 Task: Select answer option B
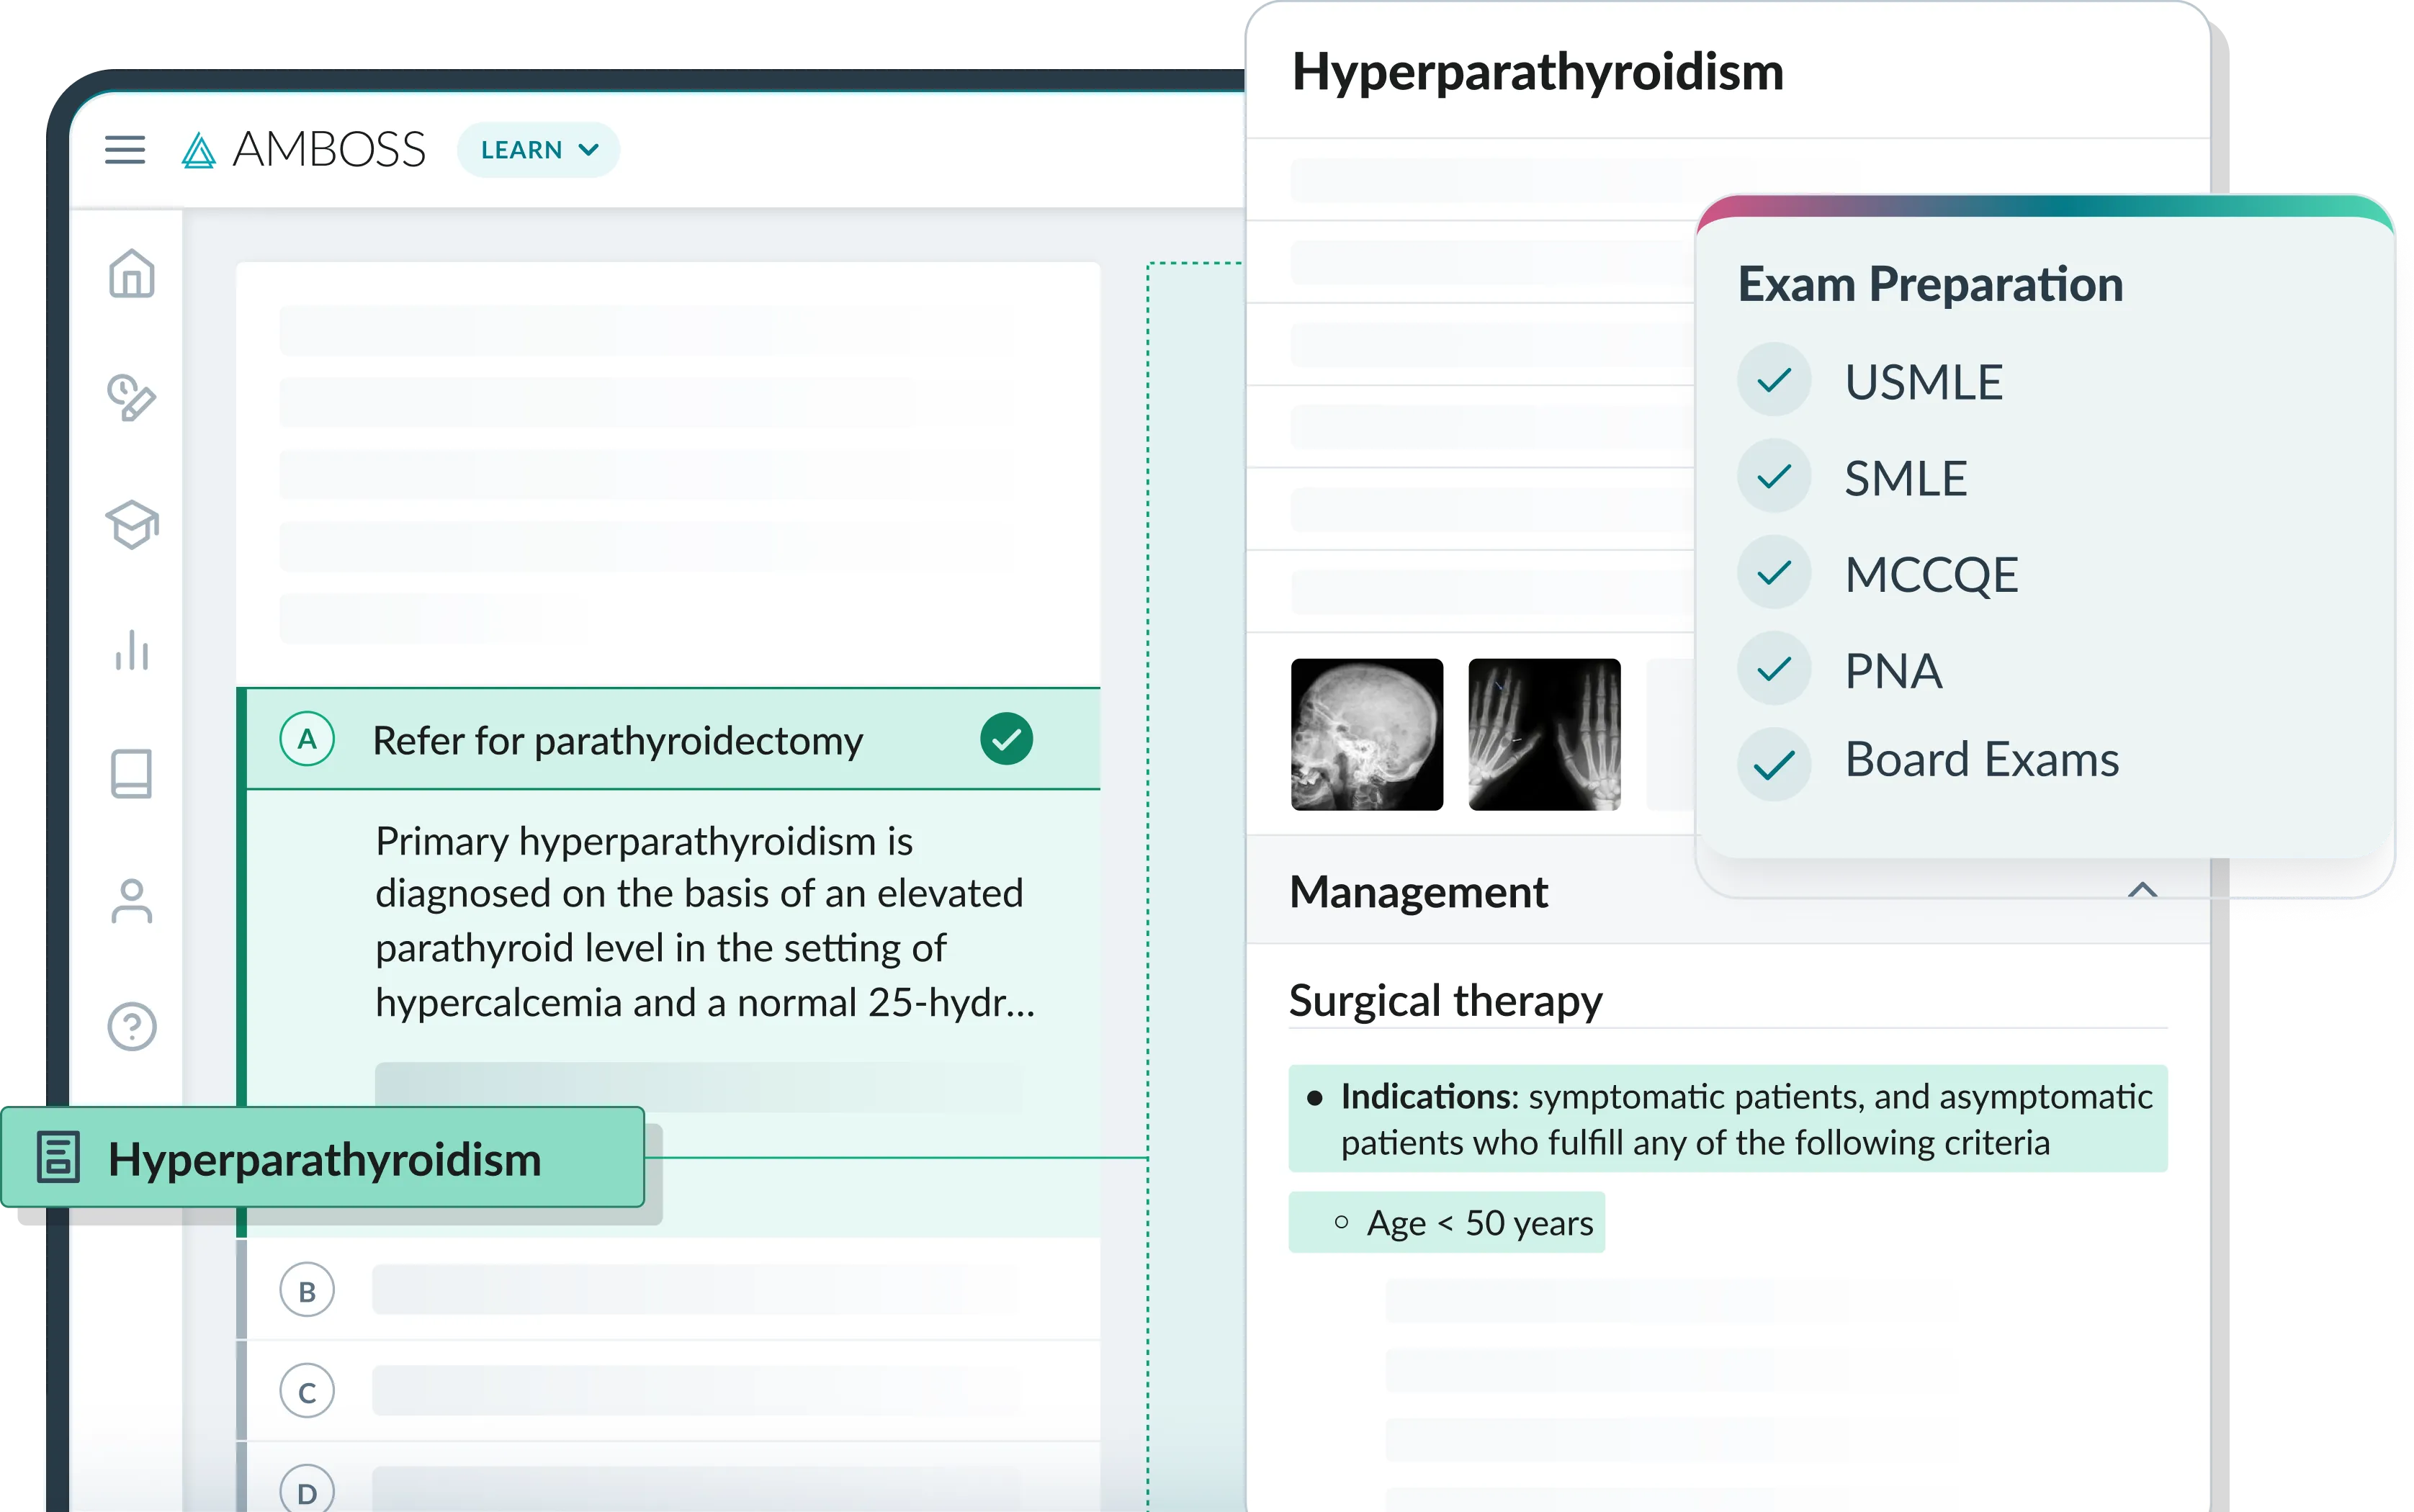pos(307,1291)
